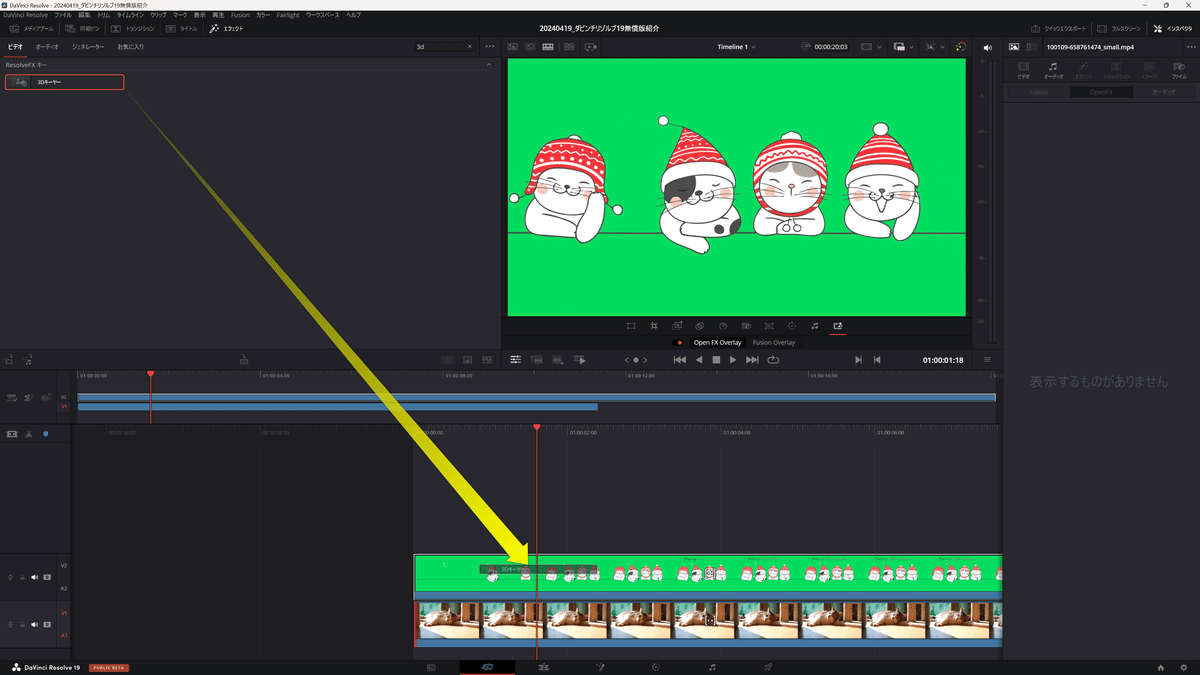Click the 00:00:20:03 duration timecode

830,47
